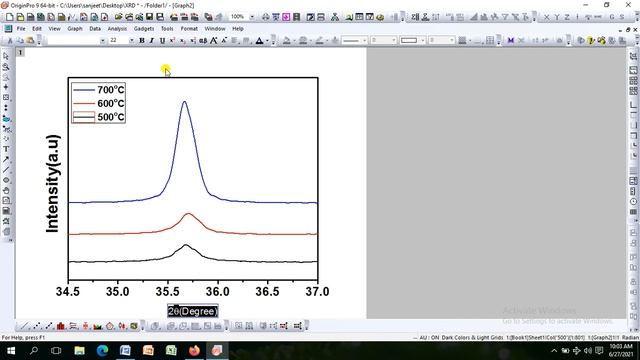Image resolution: width=640 pixels, height=360 pixels.
Task: Open the Help menu
Action: pyautogui.click(x=238, y=29)
